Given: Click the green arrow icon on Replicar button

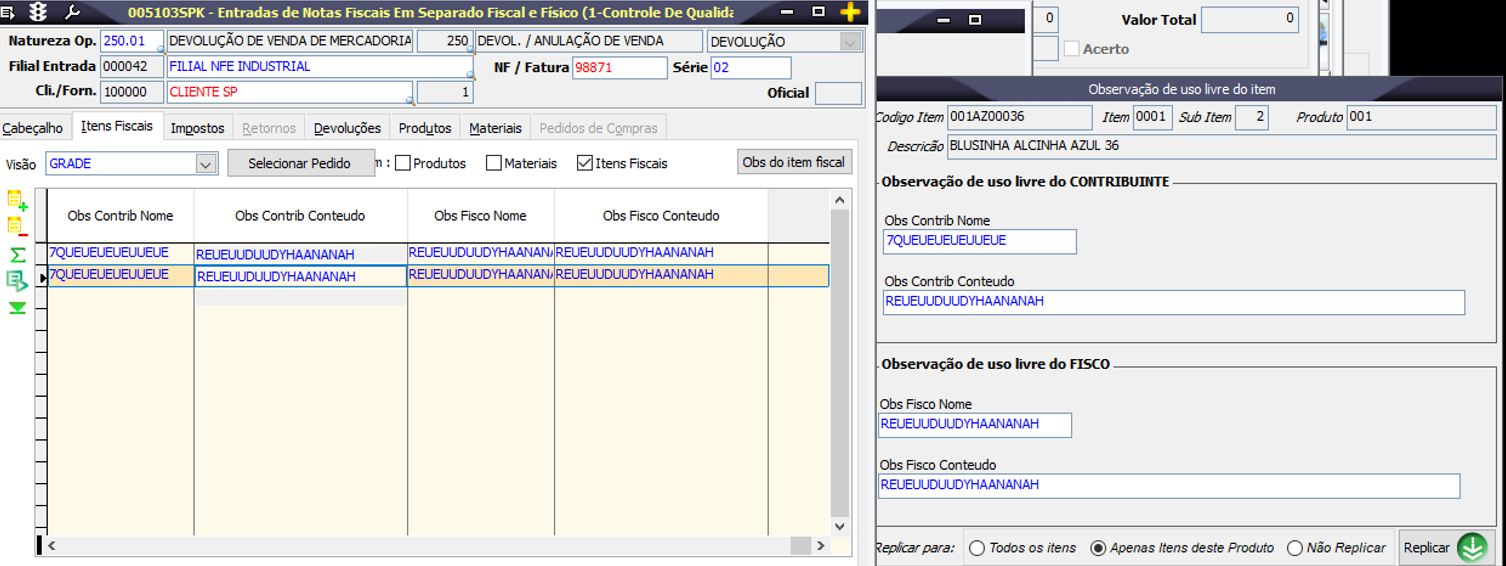Looking at the screenshot, I should (1472, 548).
